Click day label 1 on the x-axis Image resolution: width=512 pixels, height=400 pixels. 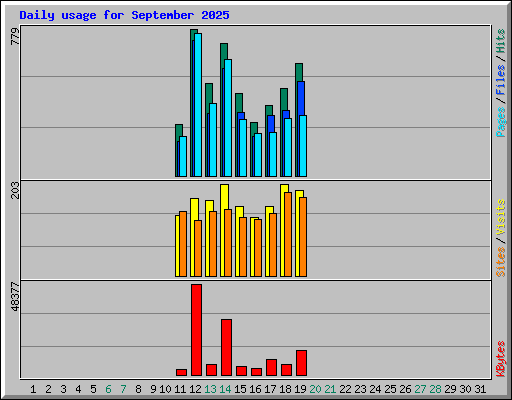click(33, 389)
